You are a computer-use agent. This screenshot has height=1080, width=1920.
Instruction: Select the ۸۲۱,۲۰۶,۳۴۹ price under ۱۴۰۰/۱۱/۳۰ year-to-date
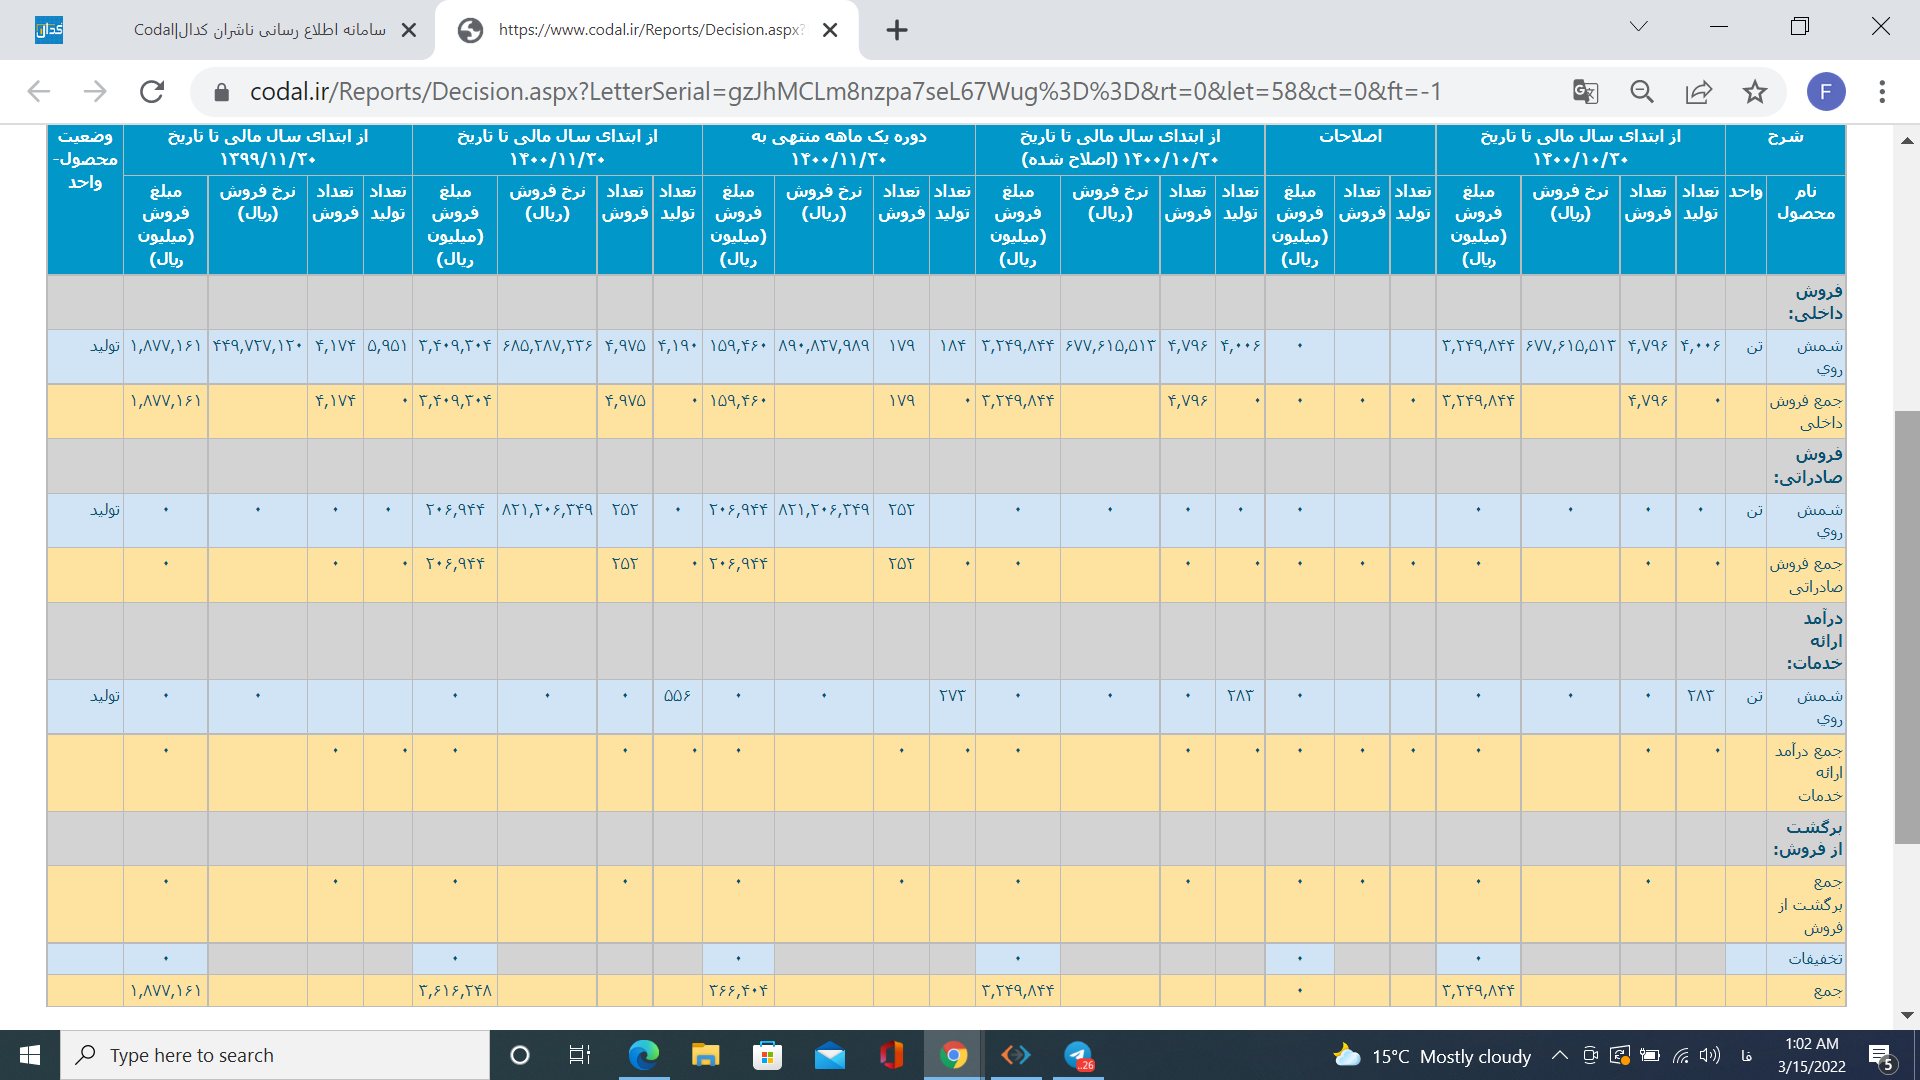pyautogui.click(x=547, y=510)
